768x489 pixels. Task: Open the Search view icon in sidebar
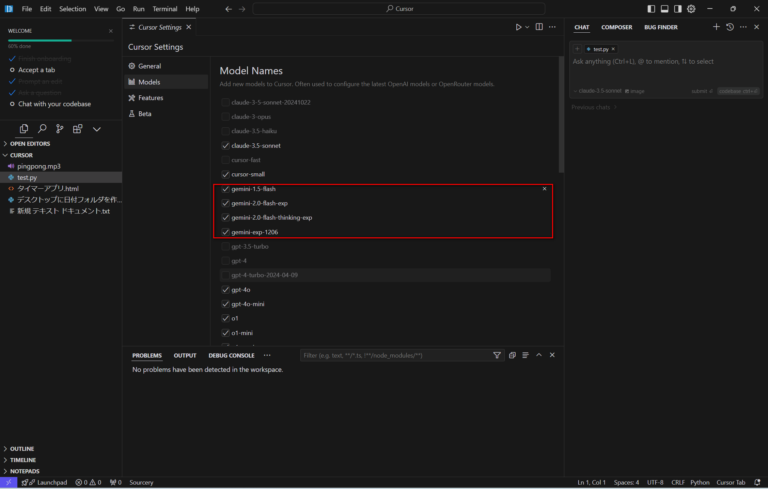pos(41,129)
